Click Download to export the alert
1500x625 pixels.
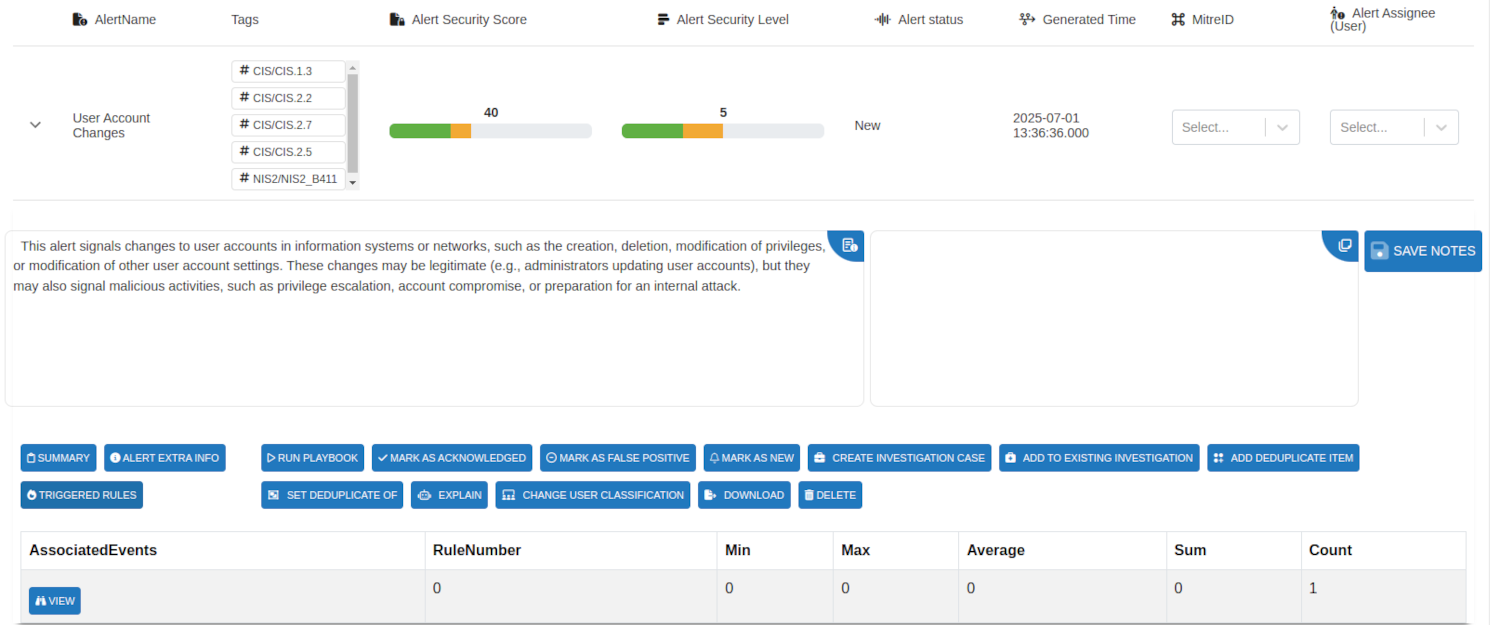[x=743, y=495]
